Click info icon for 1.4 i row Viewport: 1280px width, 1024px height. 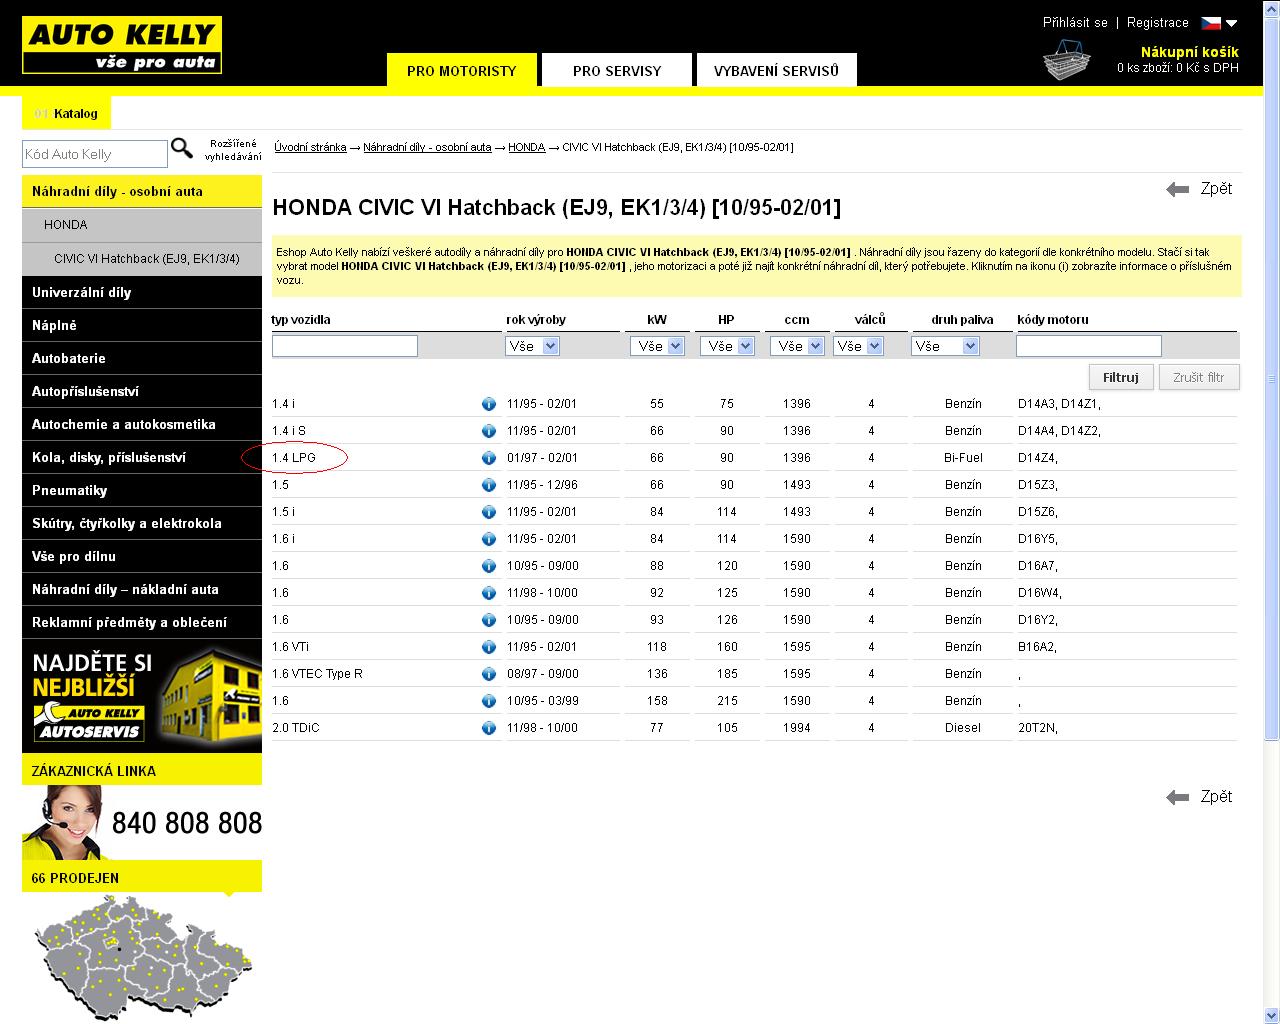(x=489, y=404)
